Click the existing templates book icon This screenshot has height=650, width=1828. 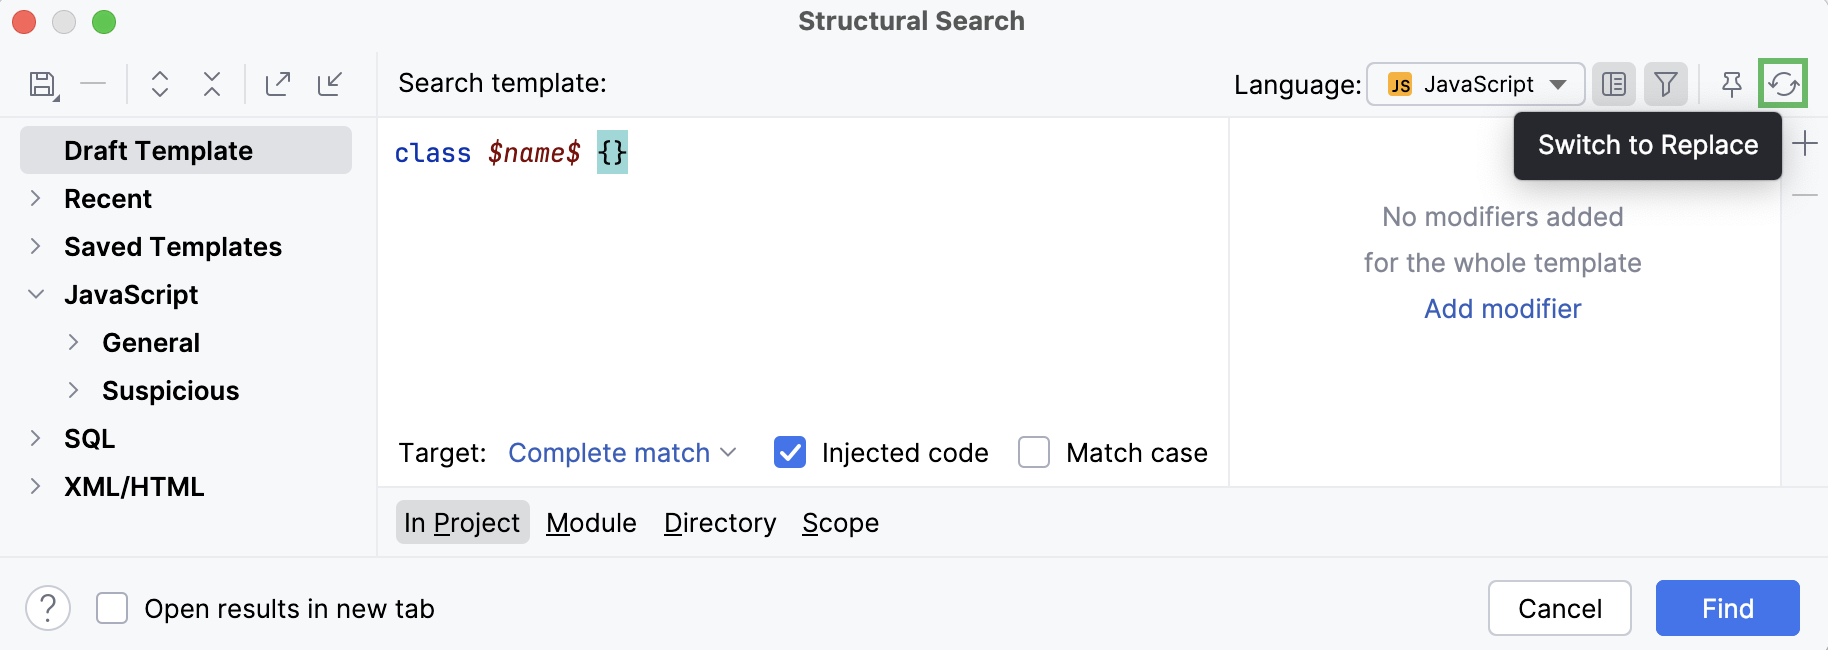[1614, 84]
